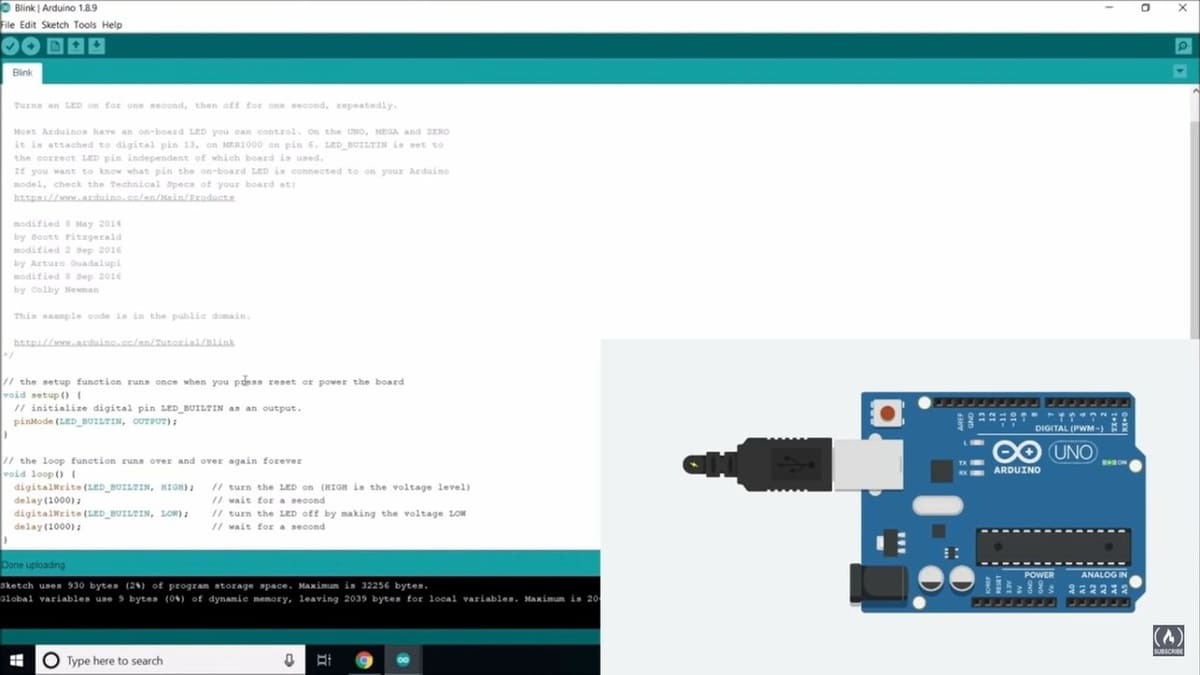Click the Arduino window title bar icon
The image size is (1200, 675).
(x=7, y=8)
